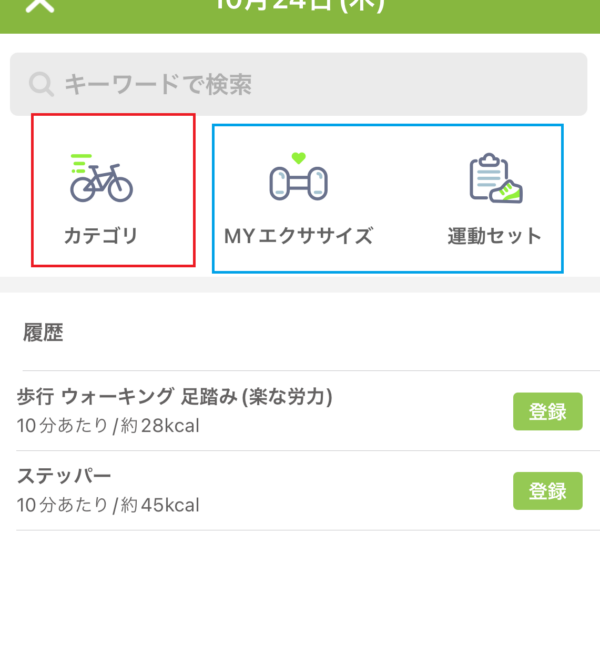Click the 10分あたり/約28kcal detail text
Viewport: 600px width, 653px height.
click(x=108, y=426)
